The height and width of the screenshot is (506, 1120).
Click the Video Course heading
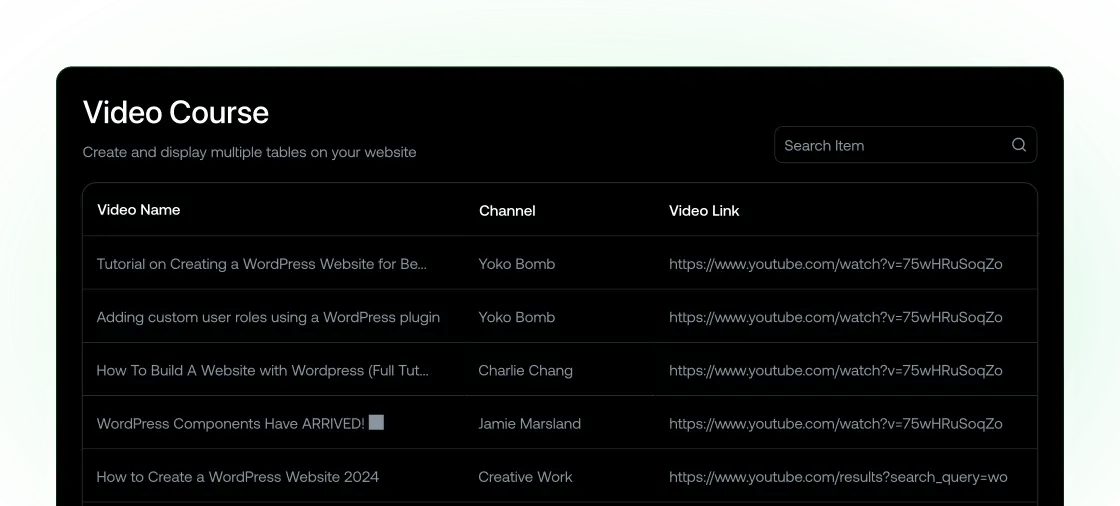176,112
